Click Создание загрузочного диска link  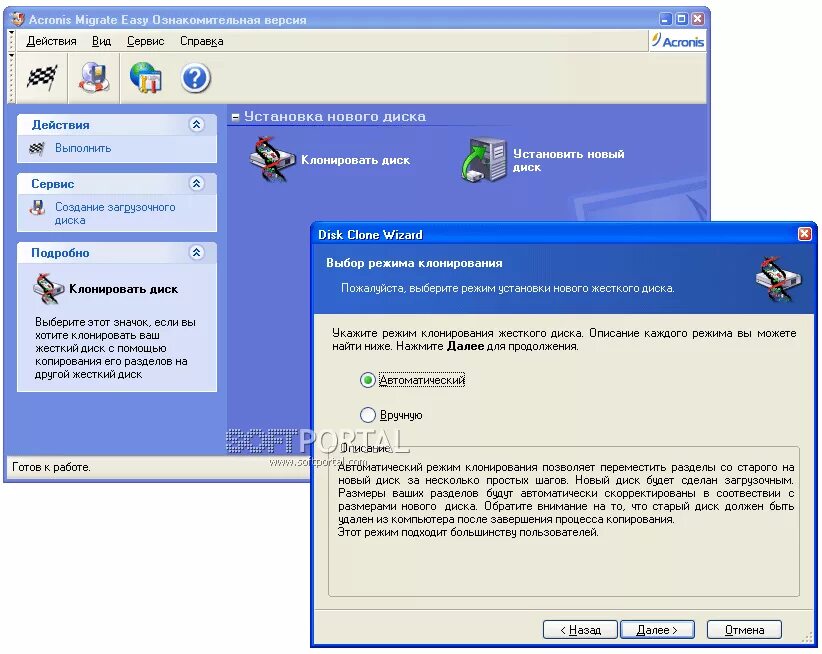(x=115, y=214)
